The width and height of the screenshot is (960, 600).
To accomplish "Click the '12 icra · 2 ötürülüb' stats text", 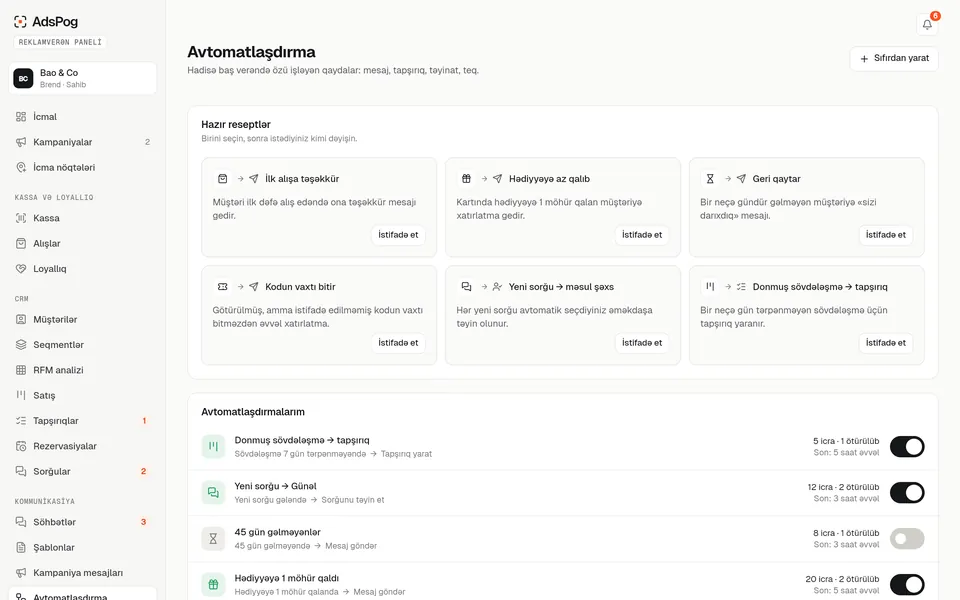I will (x=843, y=487).
